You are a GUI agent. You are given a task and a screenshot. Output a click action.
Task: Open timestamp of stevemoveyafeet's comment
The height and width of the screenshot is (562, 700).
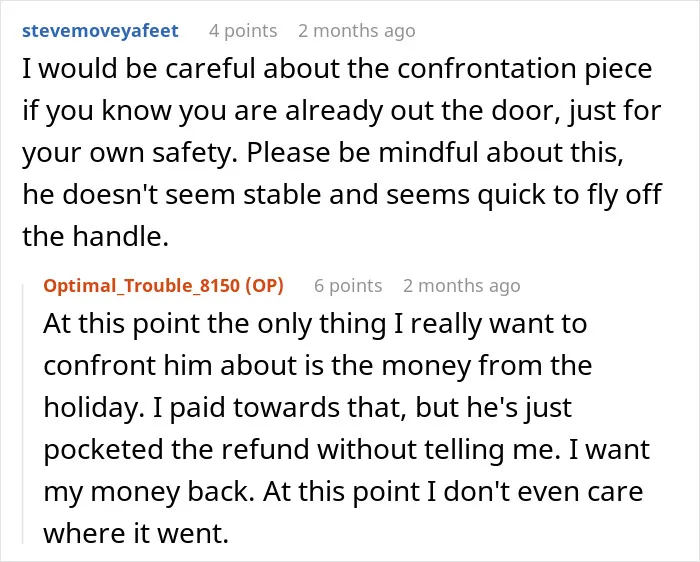pyautogui.click(x=357, y=31)
